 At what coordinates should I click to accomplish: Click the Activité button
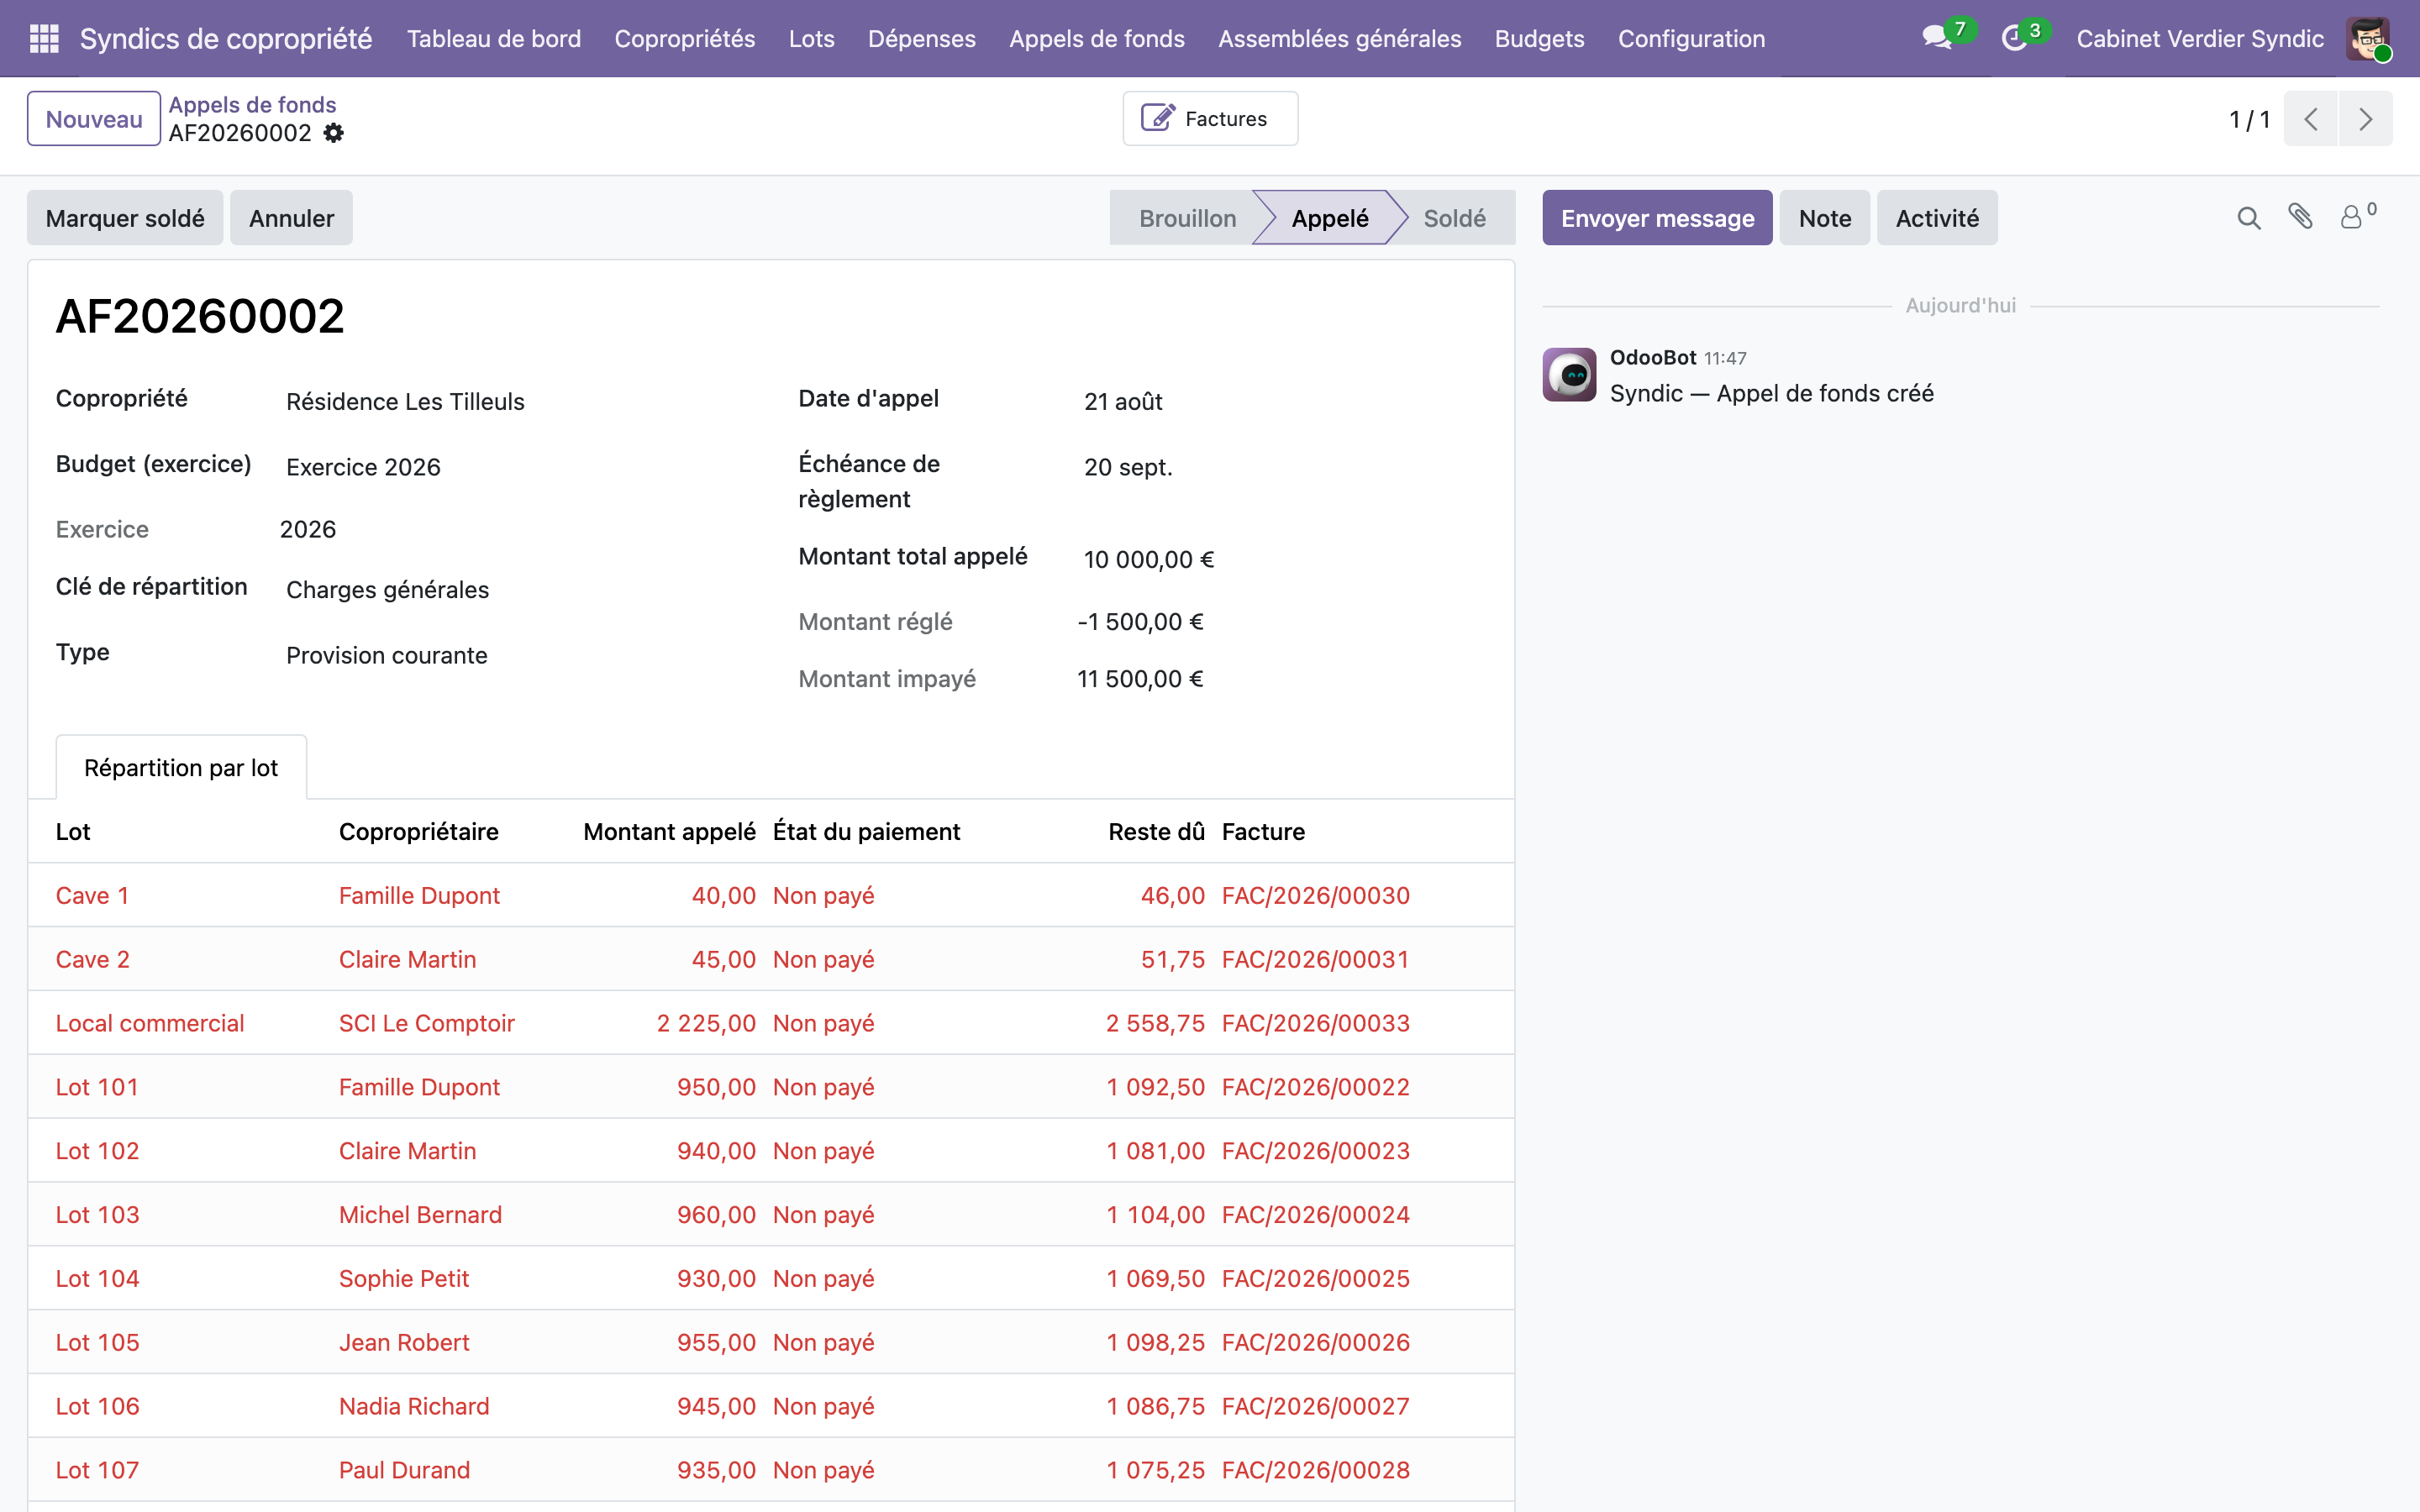tap(1937, 218)
